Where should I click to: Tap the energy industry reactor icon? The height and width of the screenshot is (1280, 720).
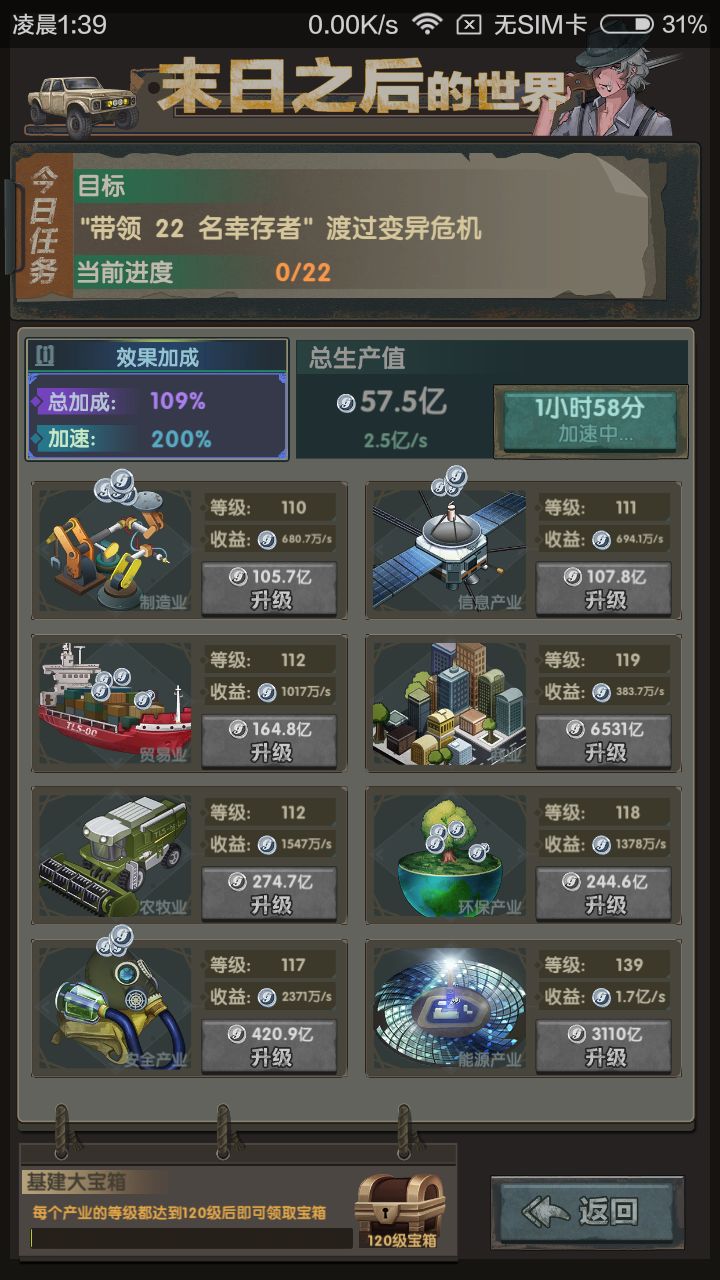tap(449, 1007)
